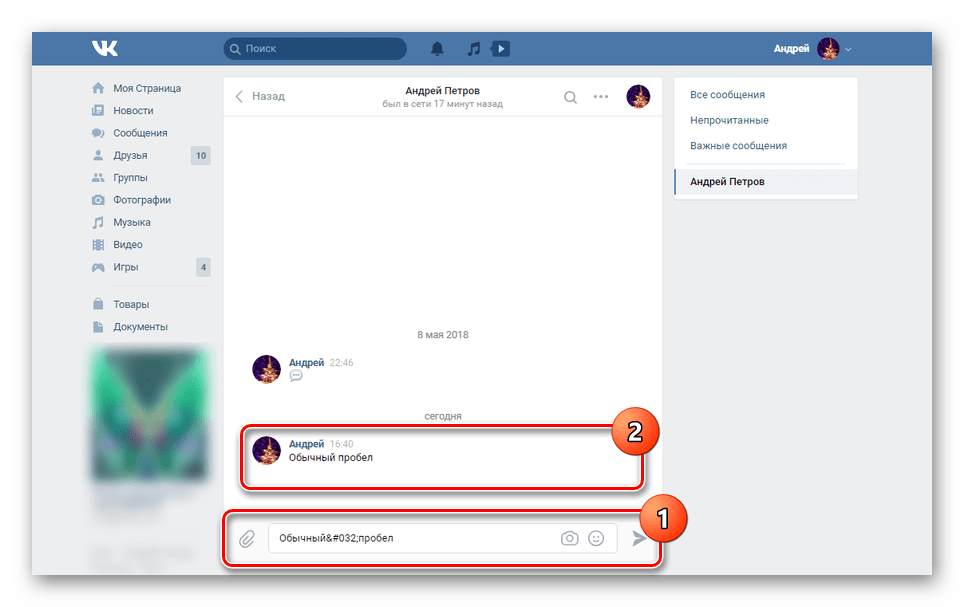Select the Непрочитанные message filter
The height and width of the screenshot is (607, 964).
[729, 120]
